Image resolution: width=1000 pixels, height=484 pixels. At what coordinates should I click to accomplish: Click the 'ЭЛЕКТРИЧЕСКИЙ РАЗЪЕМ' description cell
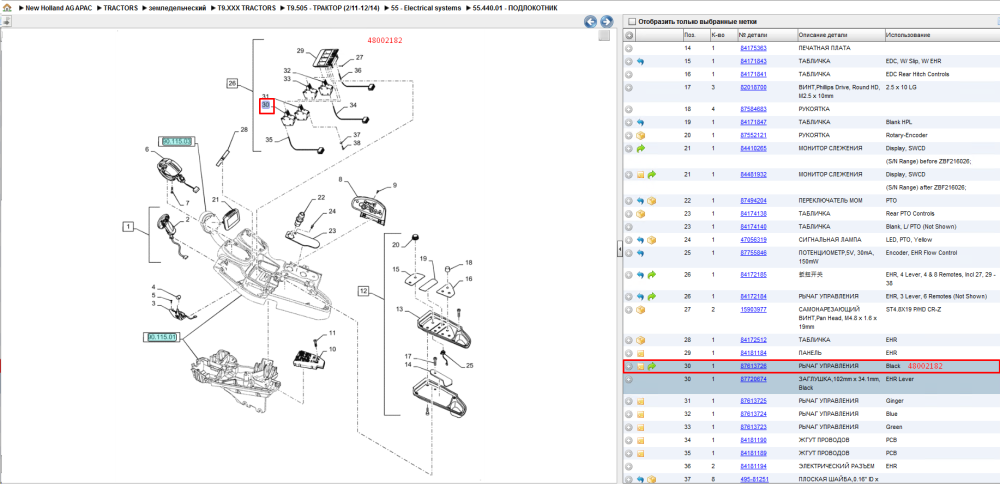coord(836,466)
